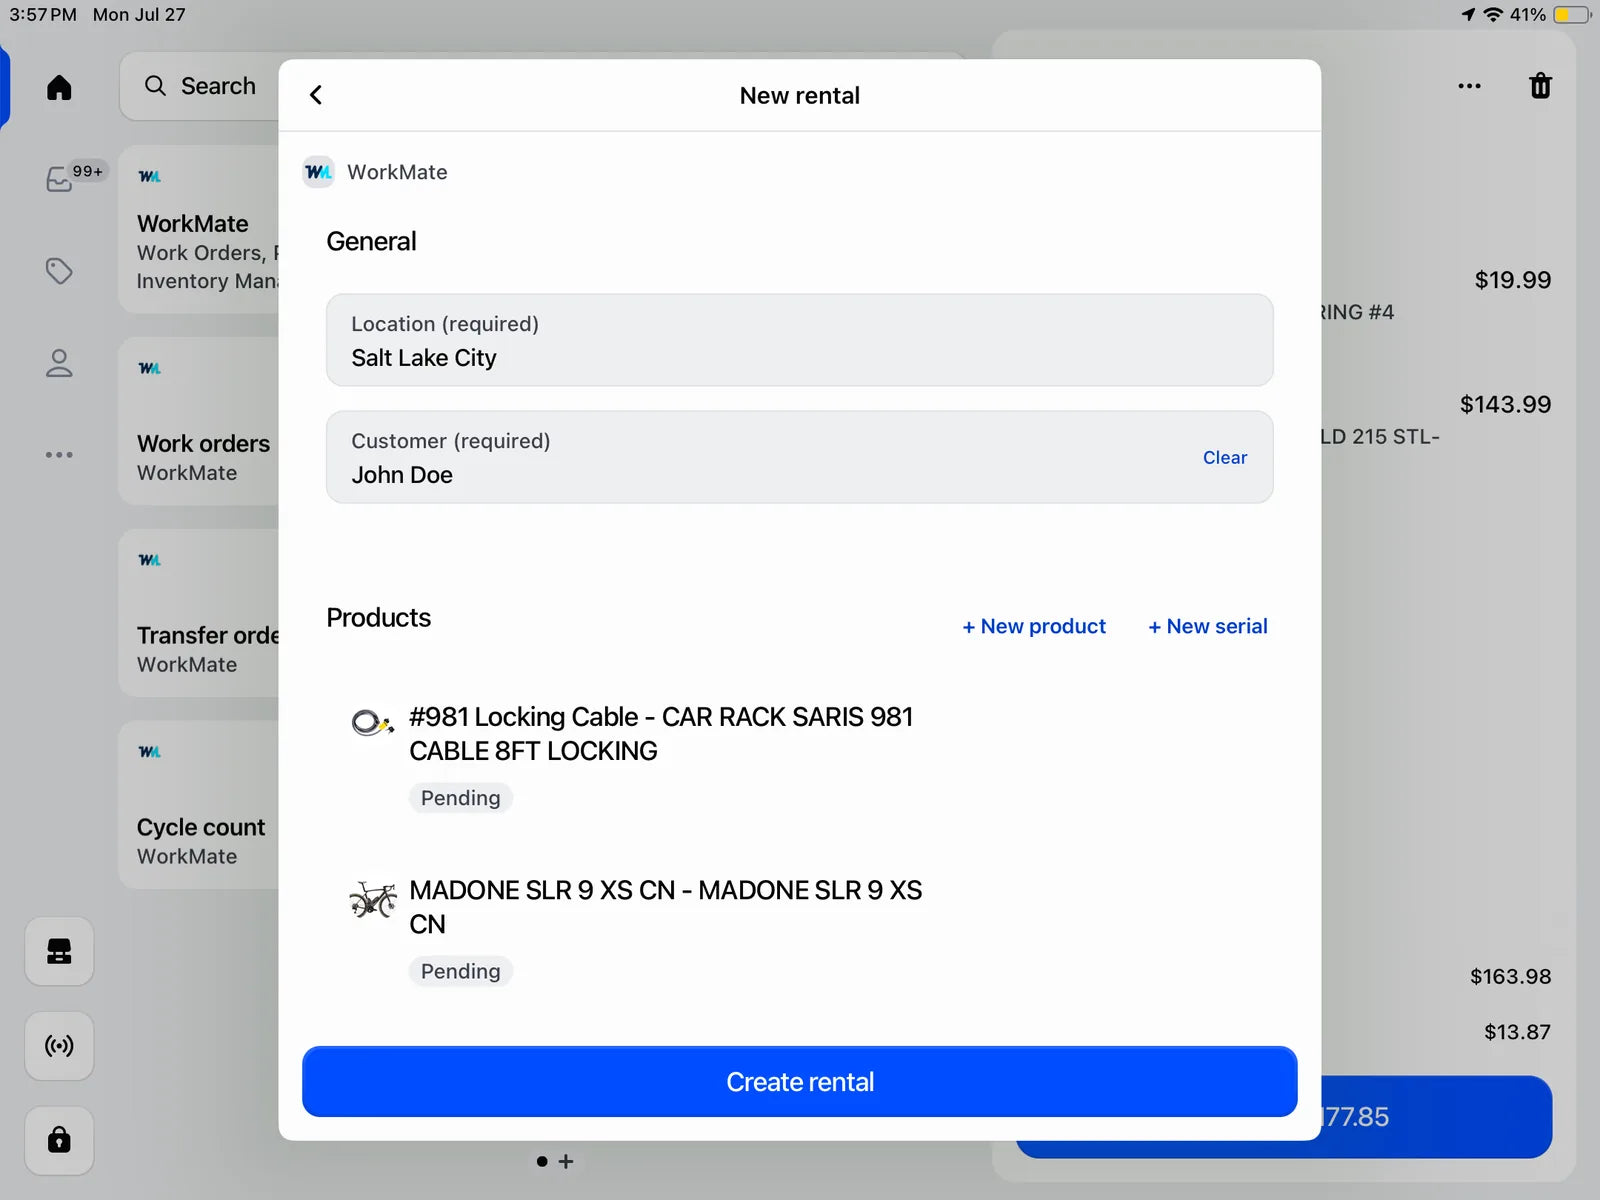Open the Cycle count tile
Viewport: 1600px width, 1200px height.
point(199,805)
